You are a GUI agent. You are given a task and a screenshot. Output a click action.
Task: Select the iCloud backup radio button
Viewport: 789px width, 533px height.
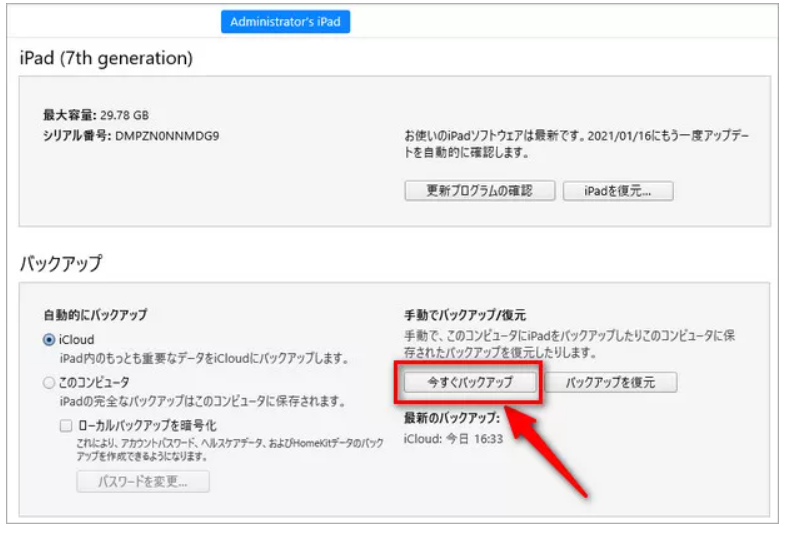pos(49,340)
